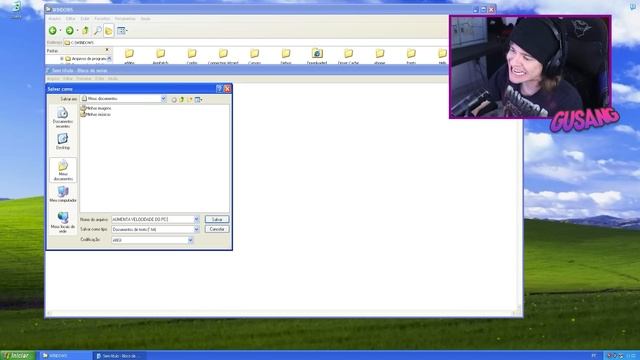Open the Ajuda menu in explorer
Screen dimensions: 640x360
[145, 19]
